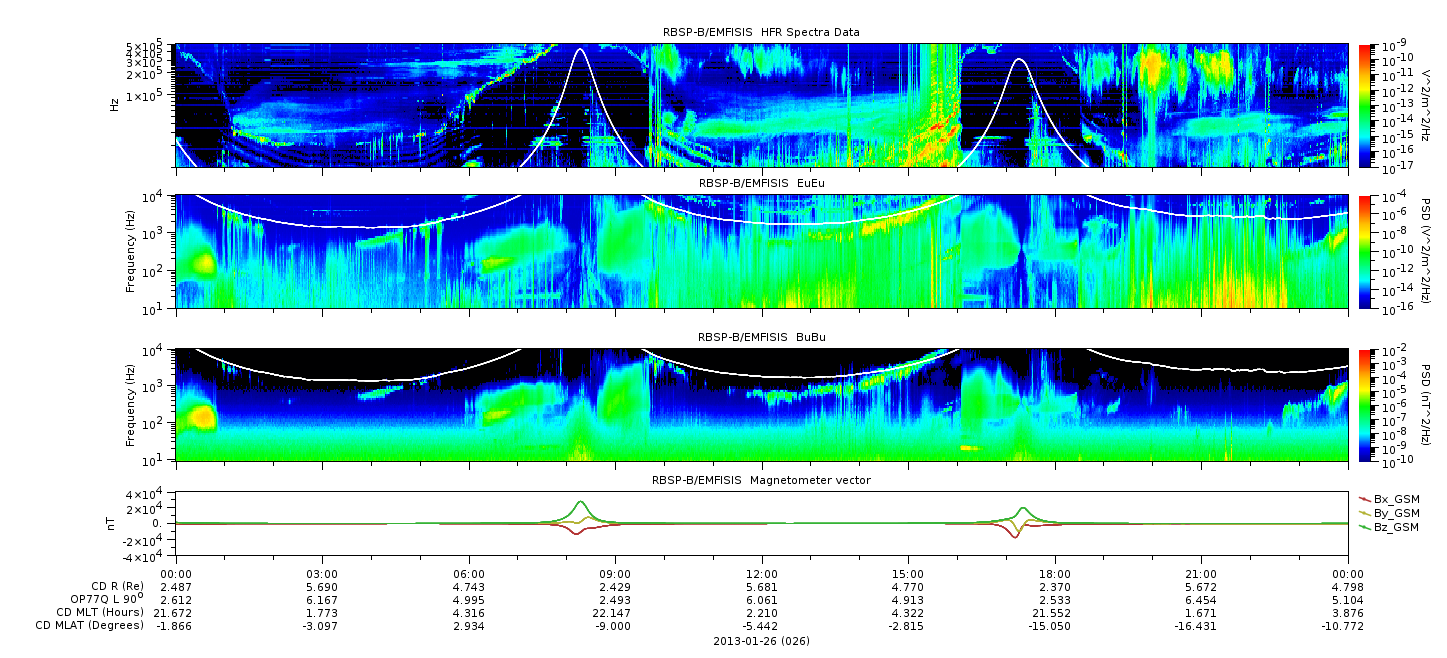Click the HFR Spectra Data panel title
Image resolution: width=1447 pixels, height=658 pixels.
[x=761, y=32]
